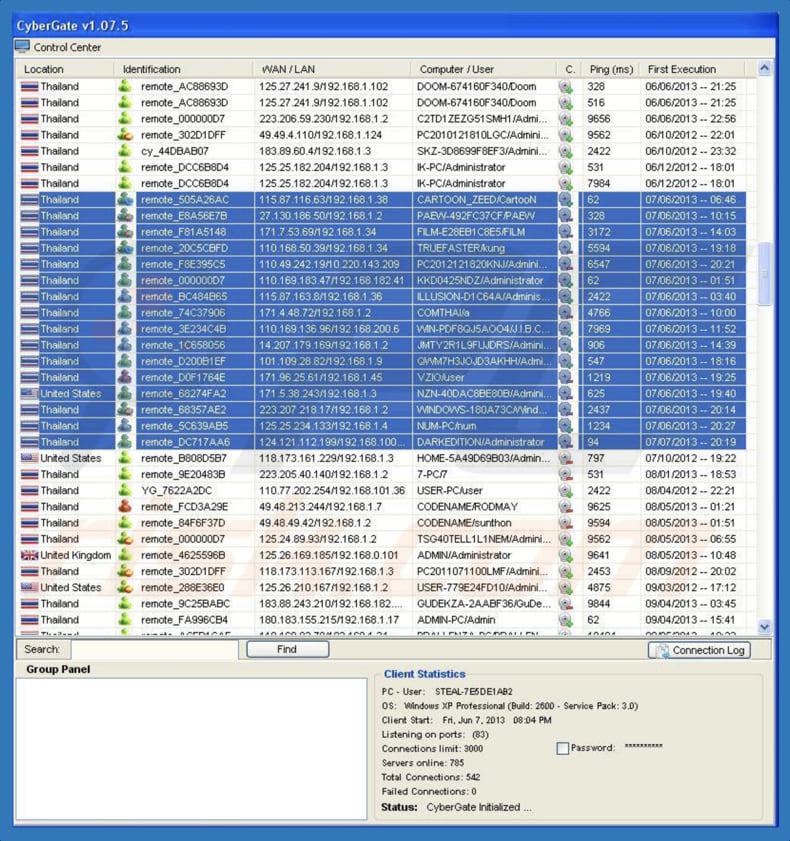Click the connection icon in 7-PC/7 row
The image size is (790, 841).
pos(566,474)
